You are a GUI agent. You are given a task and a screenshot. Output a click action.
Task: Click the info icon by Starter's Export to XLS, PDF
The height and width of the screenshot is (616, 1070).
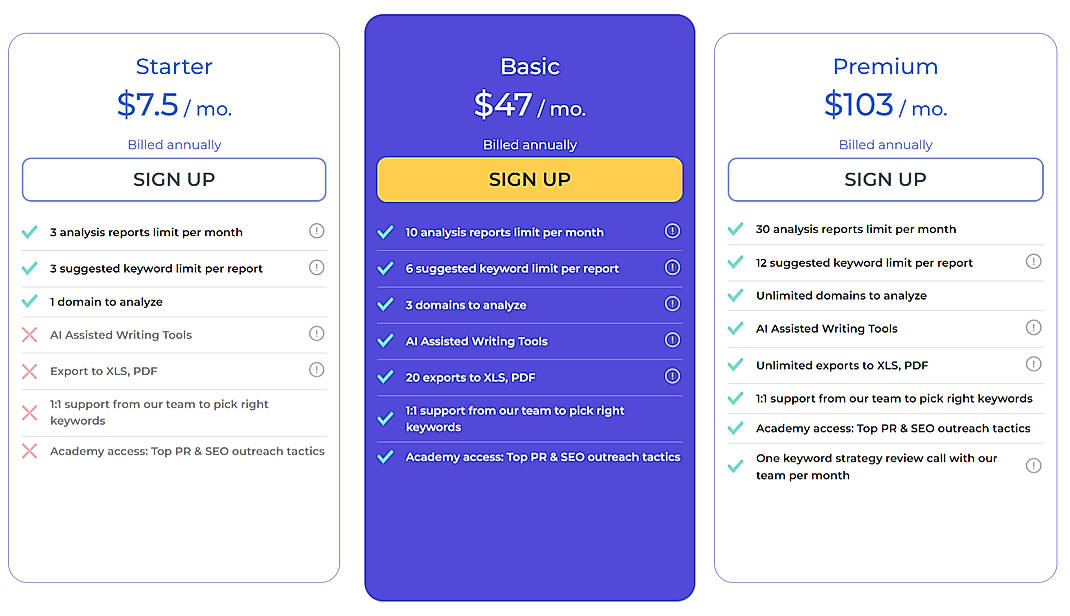(x=317, y=370)
